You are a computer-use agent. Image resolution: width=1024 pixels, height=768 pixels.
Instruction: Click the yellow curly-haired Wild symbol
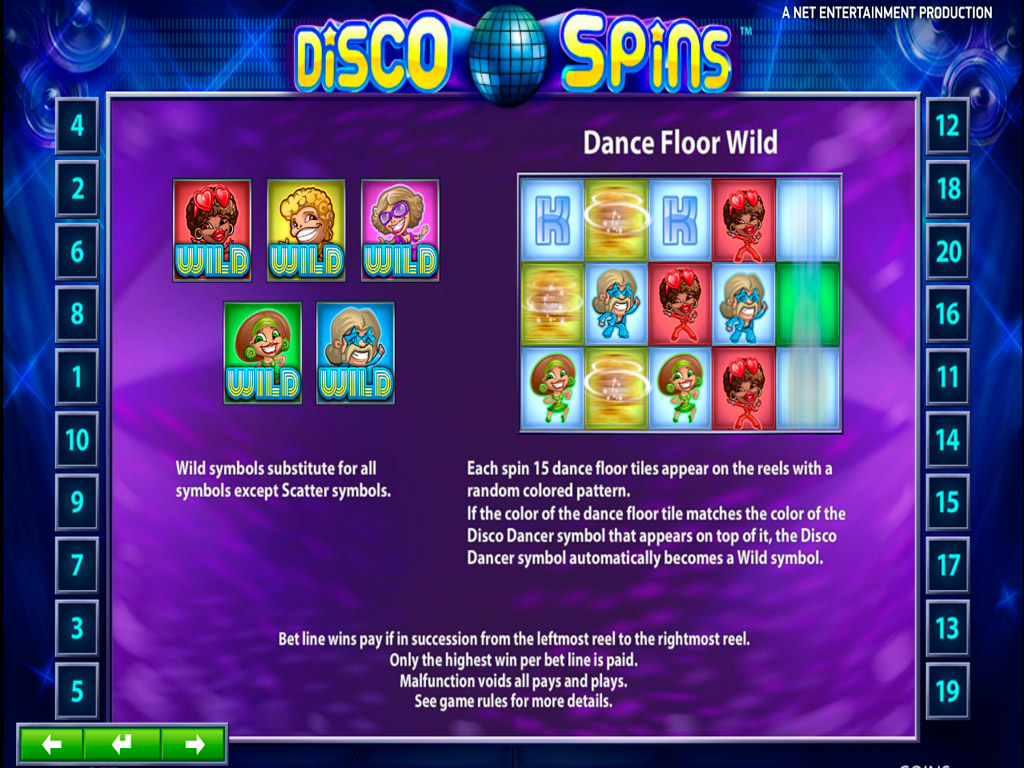[x=306, y=231]
